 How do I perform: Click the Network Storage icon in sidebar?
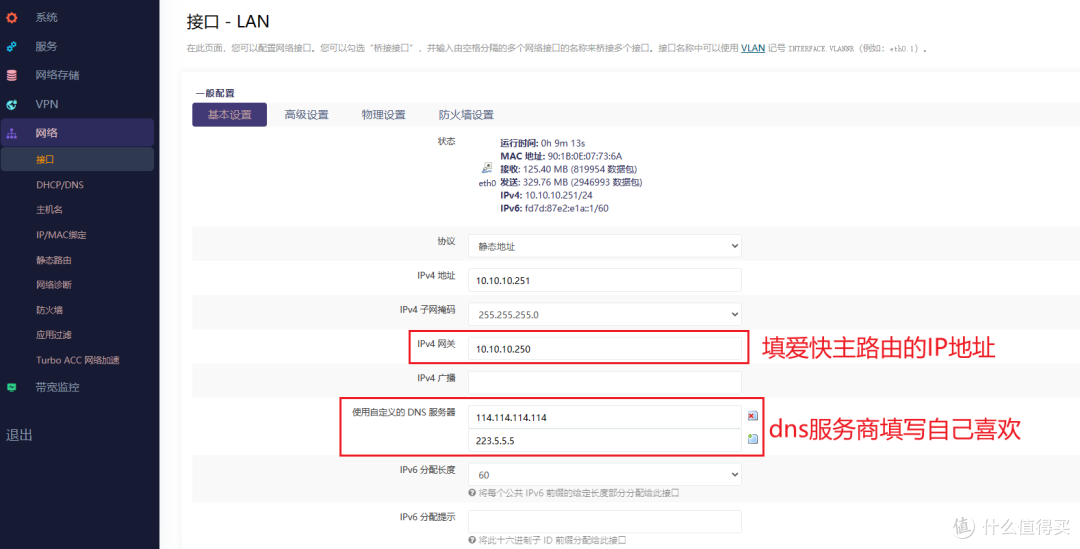tap(12, 75)
